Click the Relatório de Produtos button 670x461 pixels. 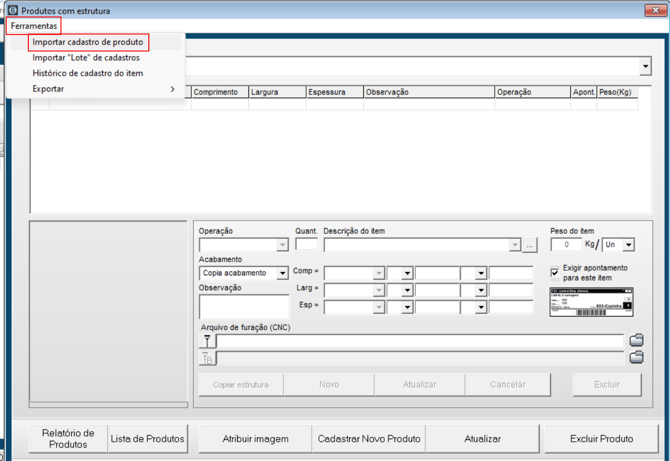tap(68, 438)
